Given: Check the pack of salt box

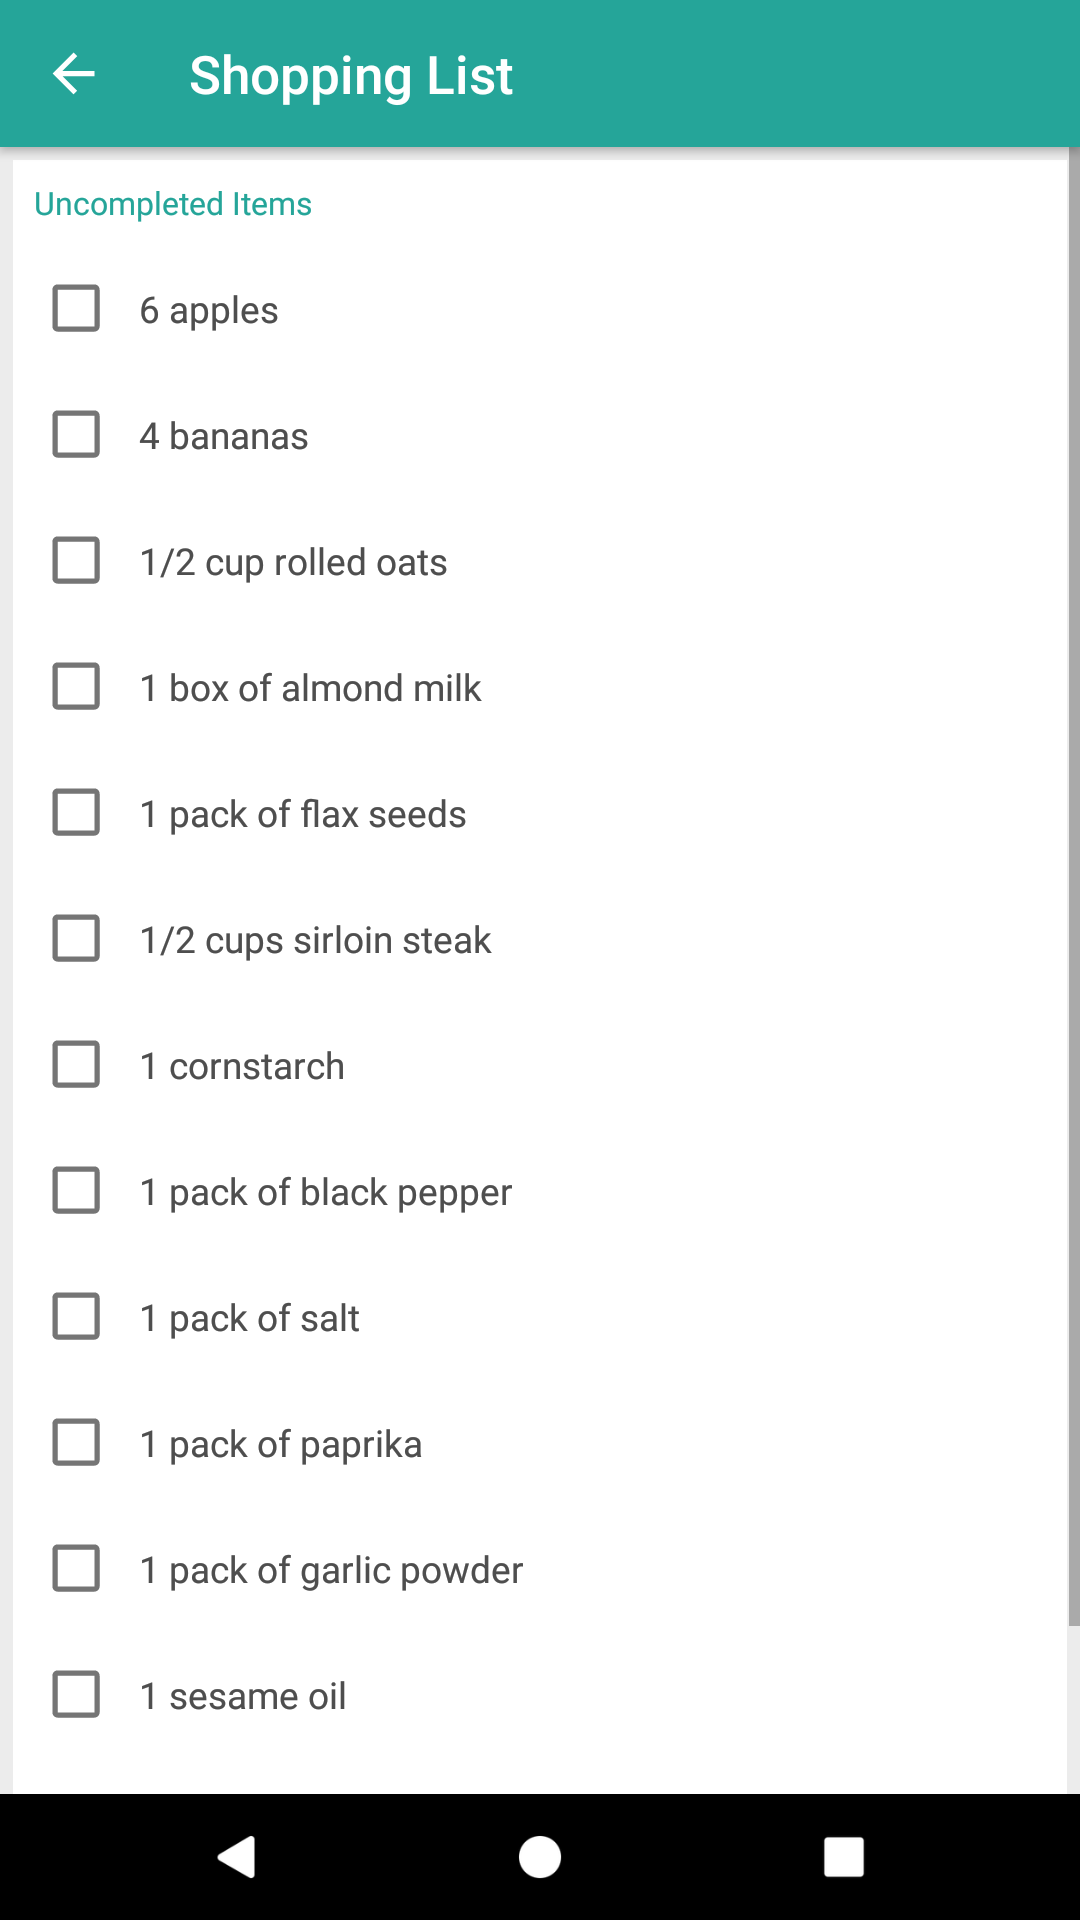Looking at the screenshot, I should click(x=76, y=1316).
